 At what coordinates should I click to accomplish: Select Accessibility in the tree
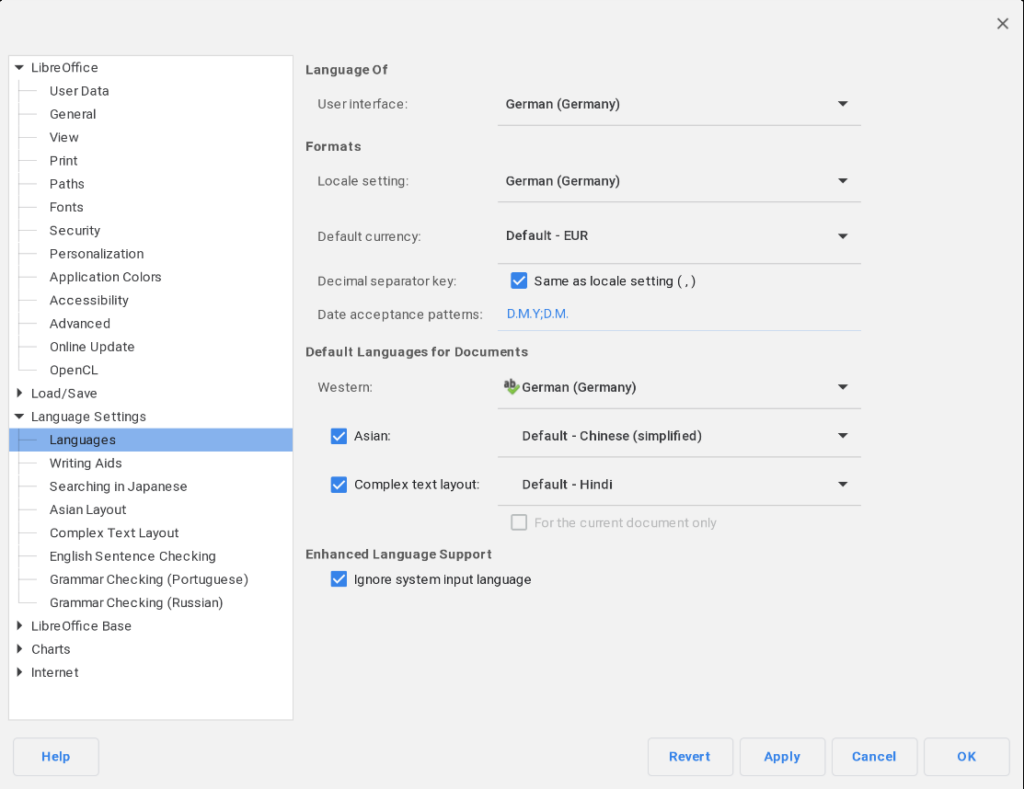point(89,300)
